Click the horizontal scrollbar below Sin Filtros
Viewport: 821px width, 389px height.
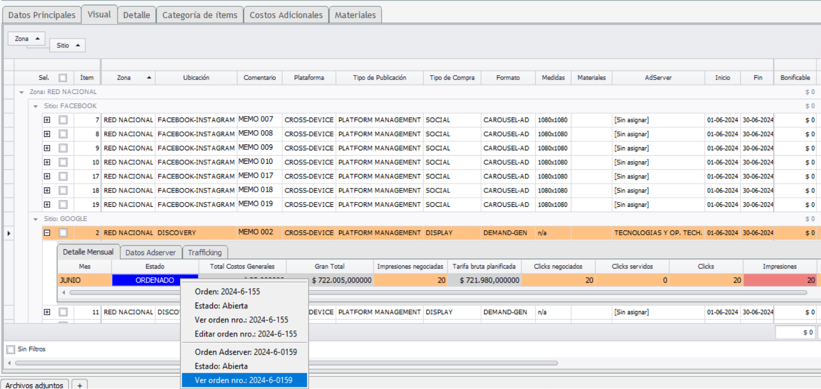(x=286, y=363)
